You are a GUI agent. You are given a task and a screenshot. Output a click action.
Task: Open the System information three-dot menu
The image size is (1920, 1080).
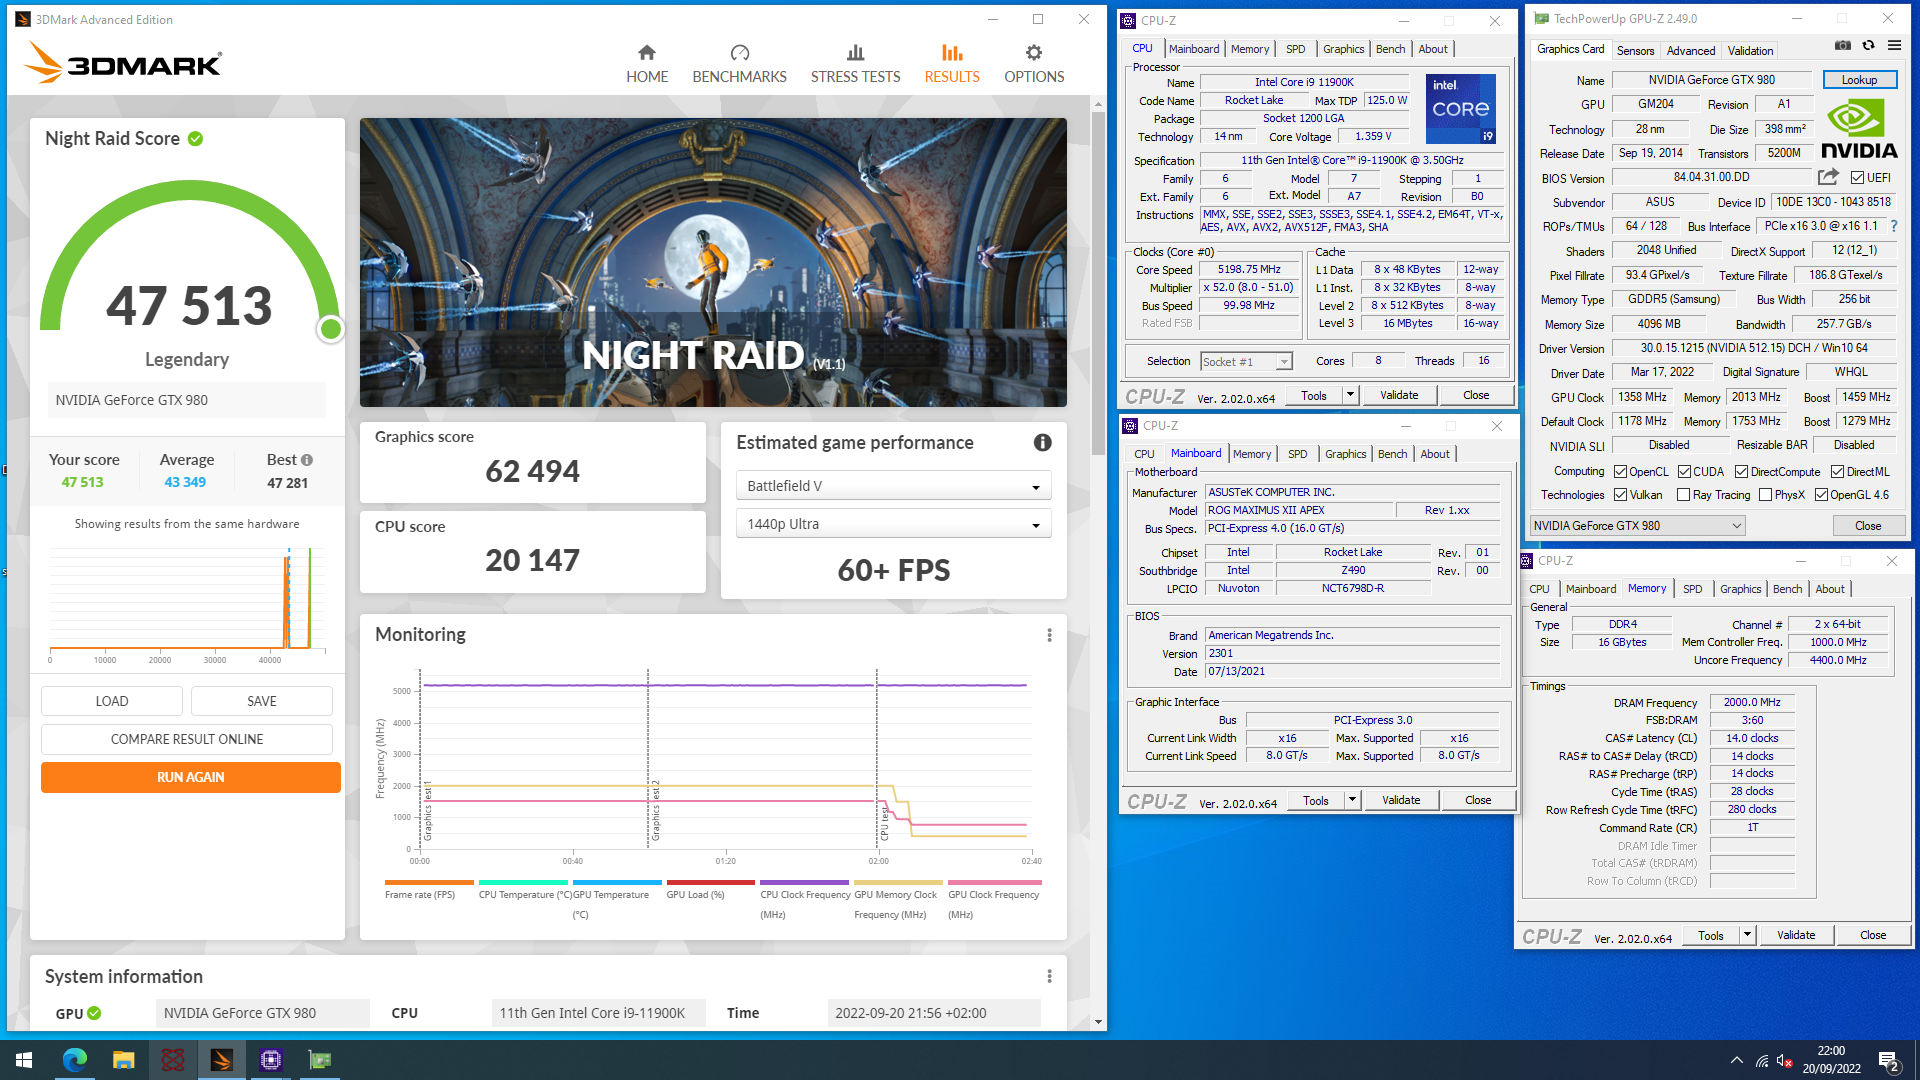(1049, 976)
